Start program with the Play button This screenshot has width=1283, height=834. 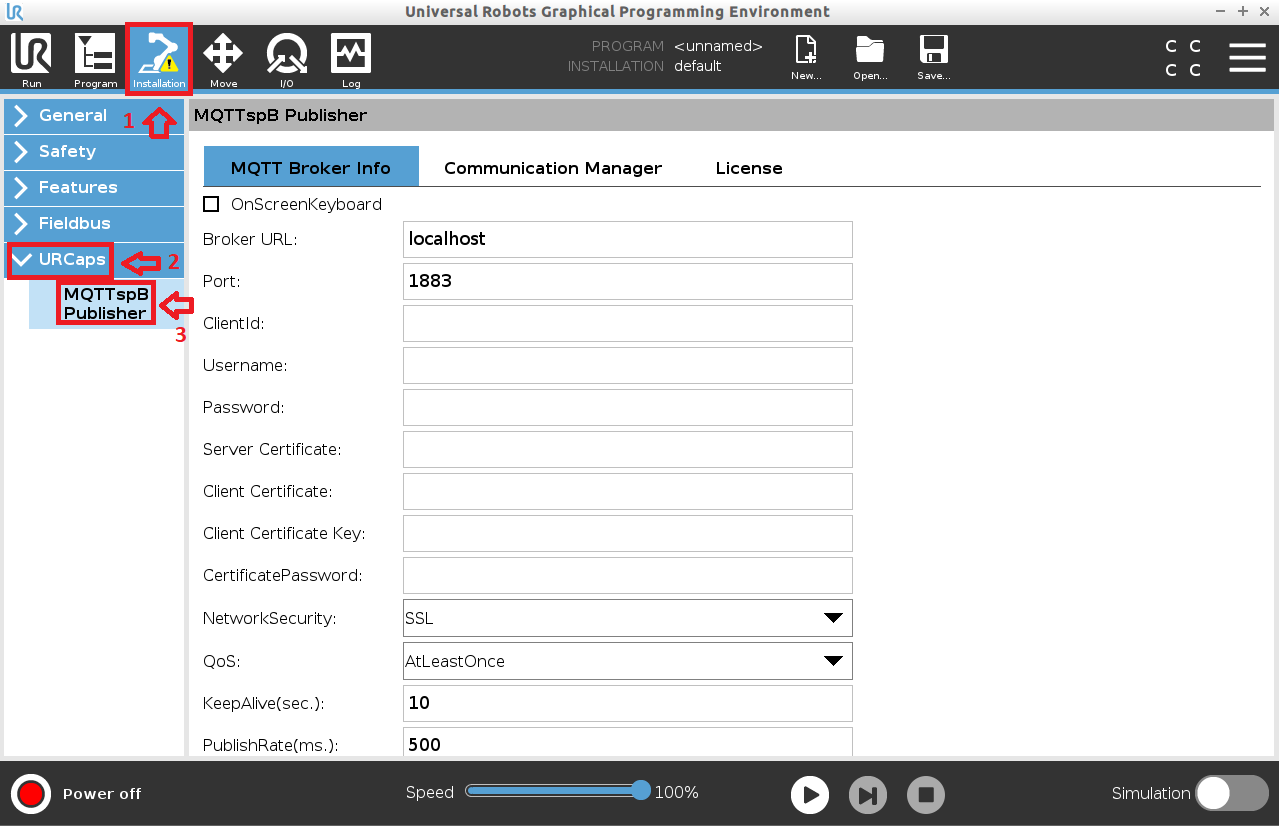(810, 795)
